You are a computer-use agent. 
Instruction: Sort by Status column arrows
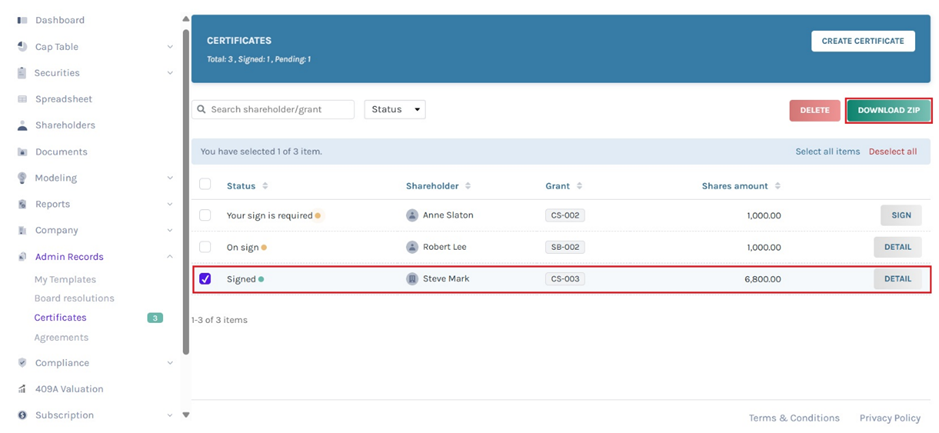[x=265, y=186]
